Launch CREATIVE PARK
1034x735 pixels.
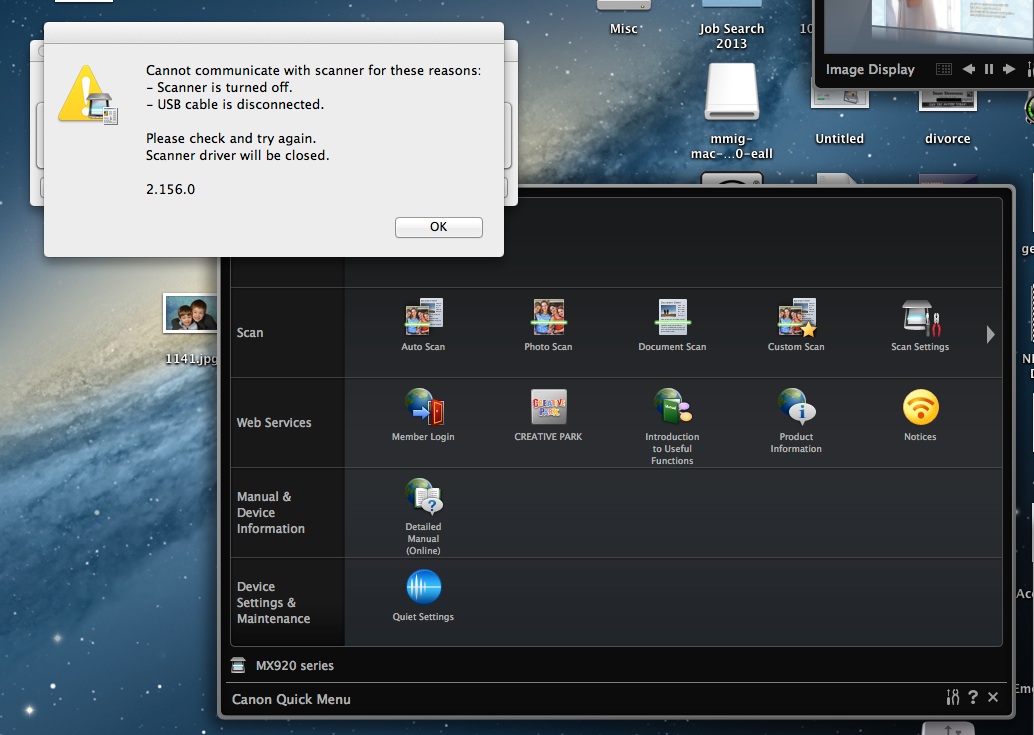click(x=548, y=408)
